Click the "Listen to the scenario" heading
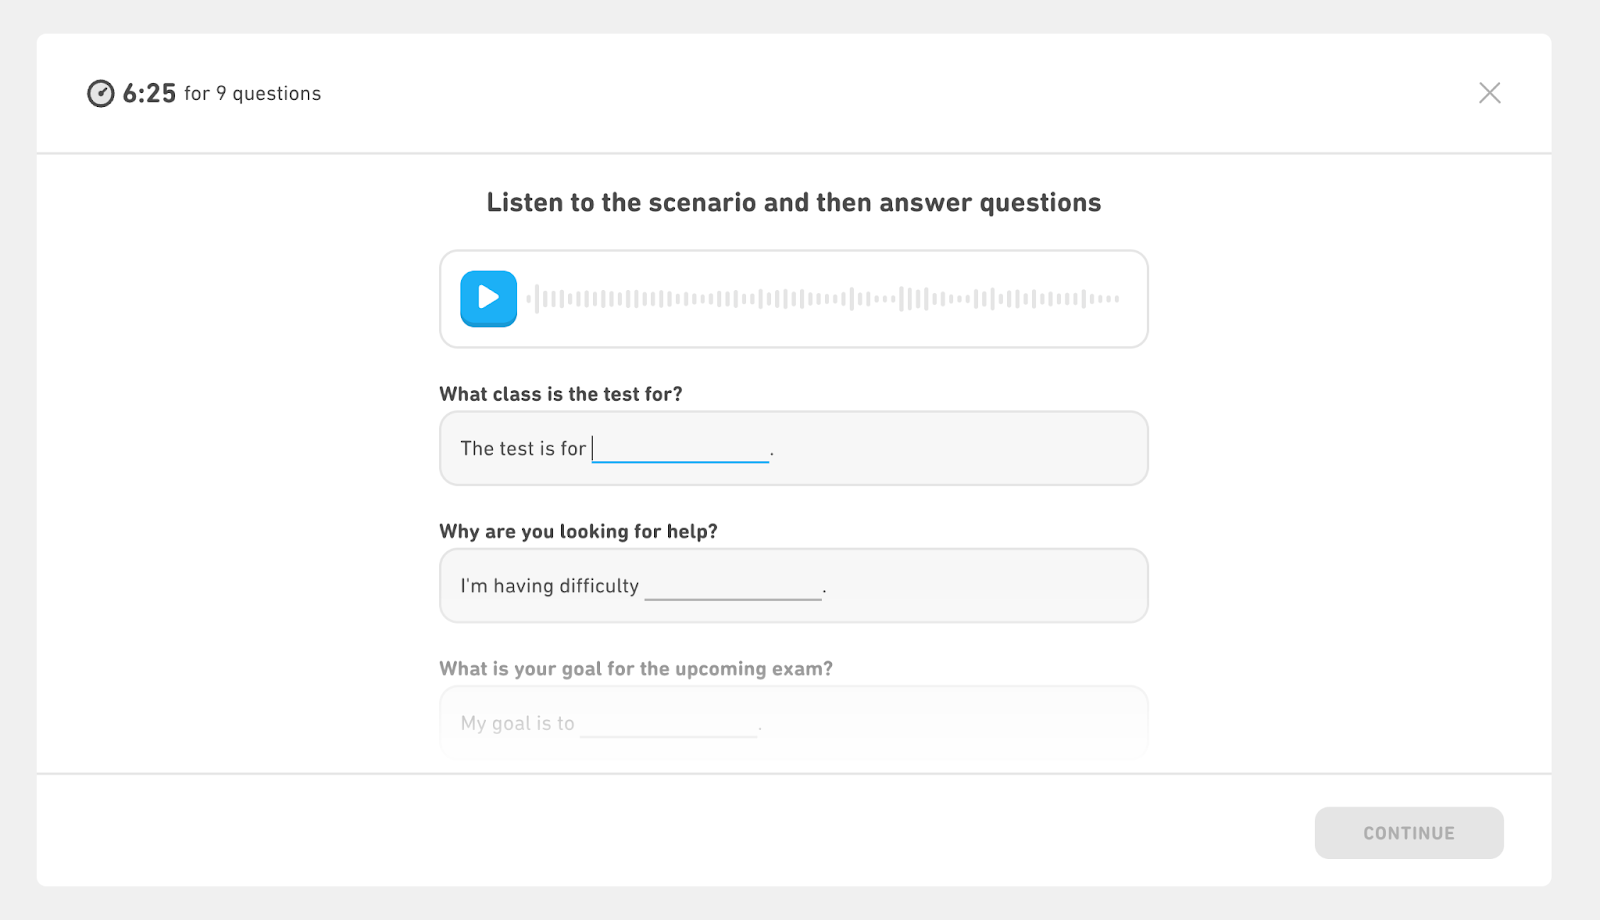Viewport: 1600px width, 920px height. pos(793,203)
